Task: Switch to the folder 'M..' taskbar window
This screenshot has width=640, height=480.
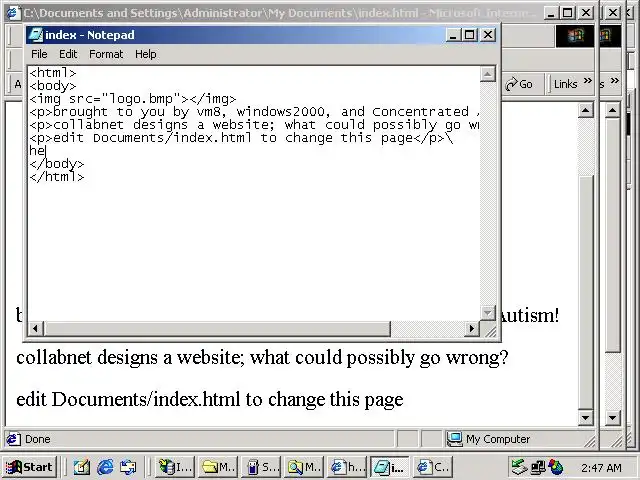Action: (218, 467)
